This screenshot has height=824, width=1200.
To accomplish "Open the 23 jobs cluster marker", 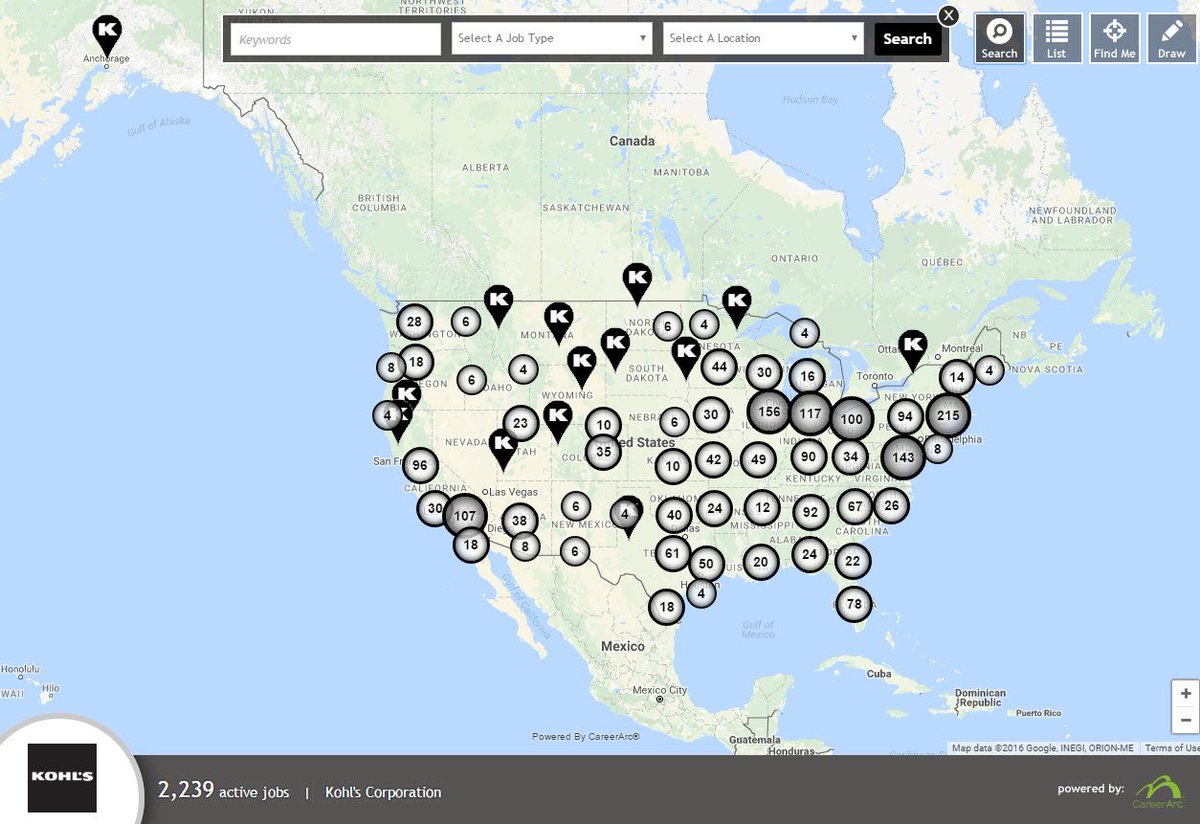I will point(521,423).
